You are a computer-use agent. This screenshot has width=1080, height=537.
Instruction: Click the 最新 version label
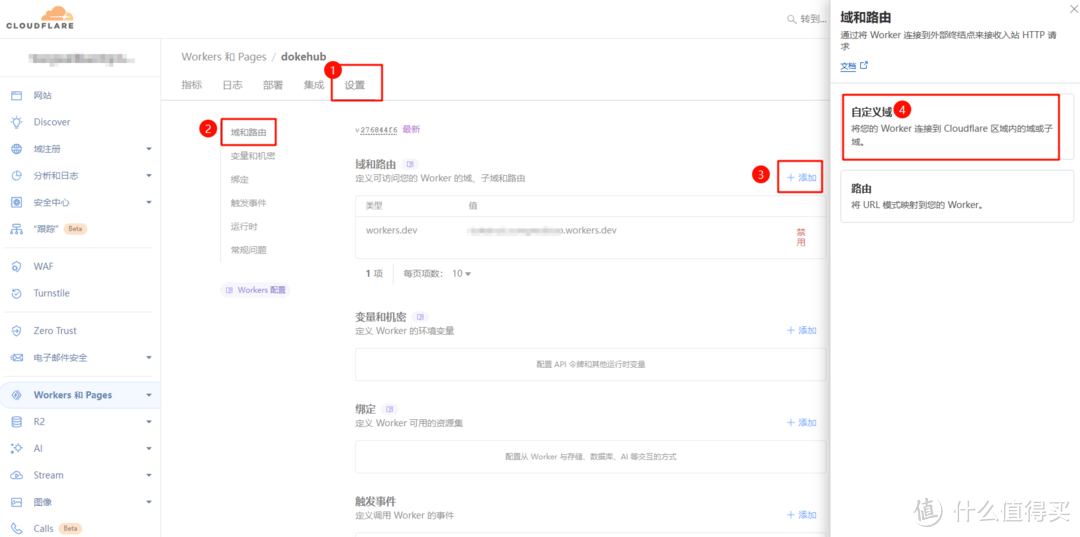point(411,129)
